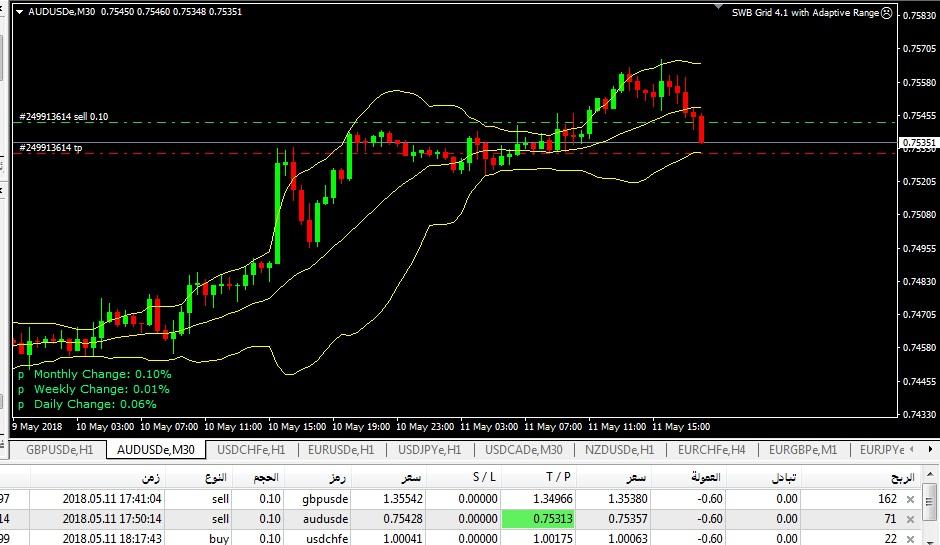Close the usdchfe buy position

point(910,538)
